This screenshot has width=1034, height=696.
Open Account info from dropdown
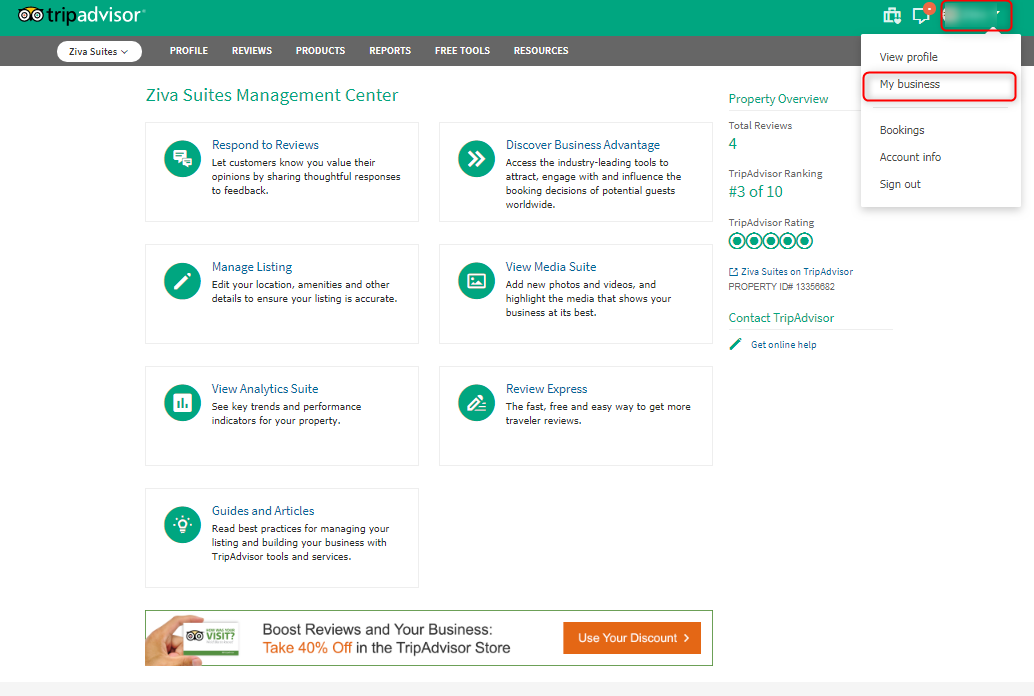coord(910,157)
